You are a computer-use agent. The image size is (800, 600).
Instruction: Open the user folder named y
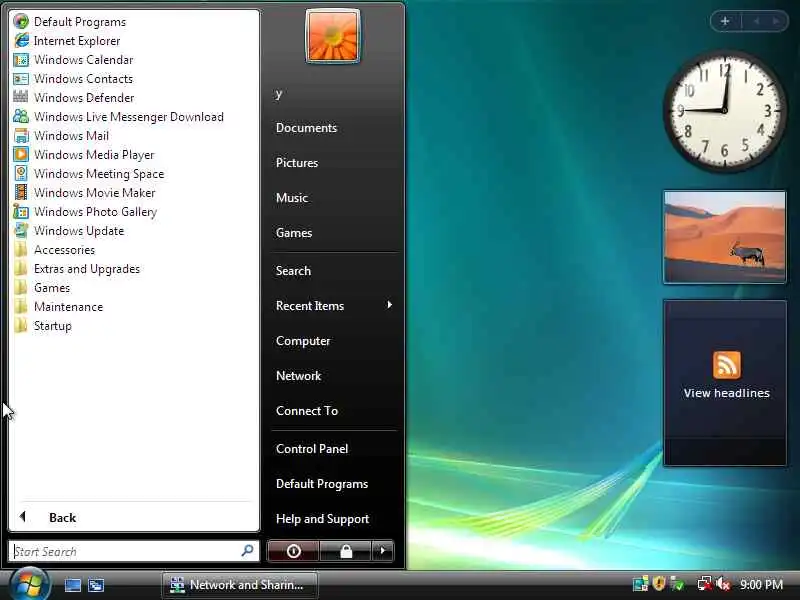click(279, 94)
